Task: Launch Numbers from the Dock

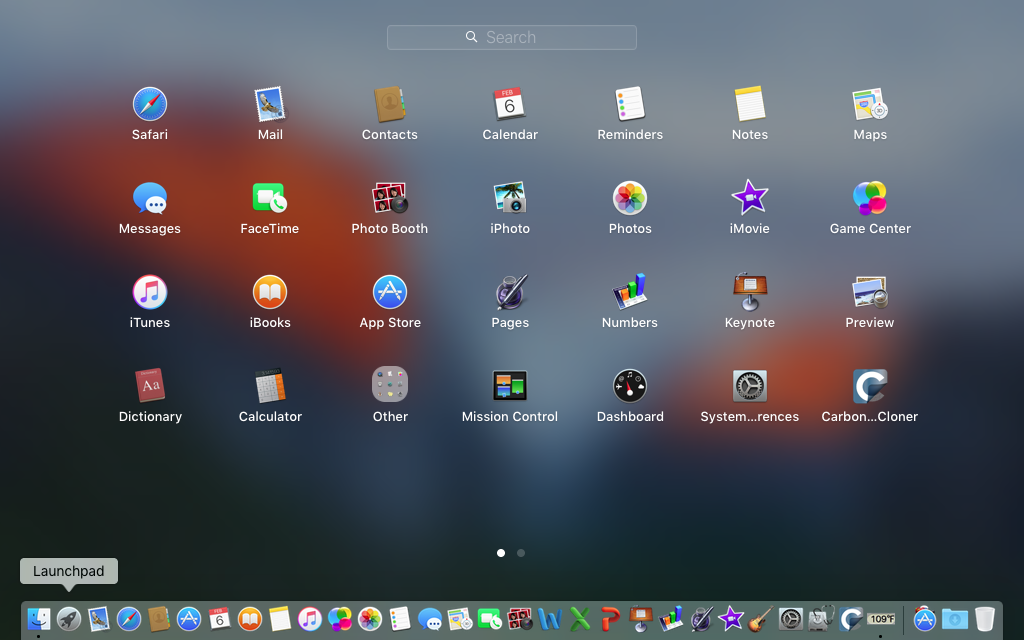Action: 671,619
